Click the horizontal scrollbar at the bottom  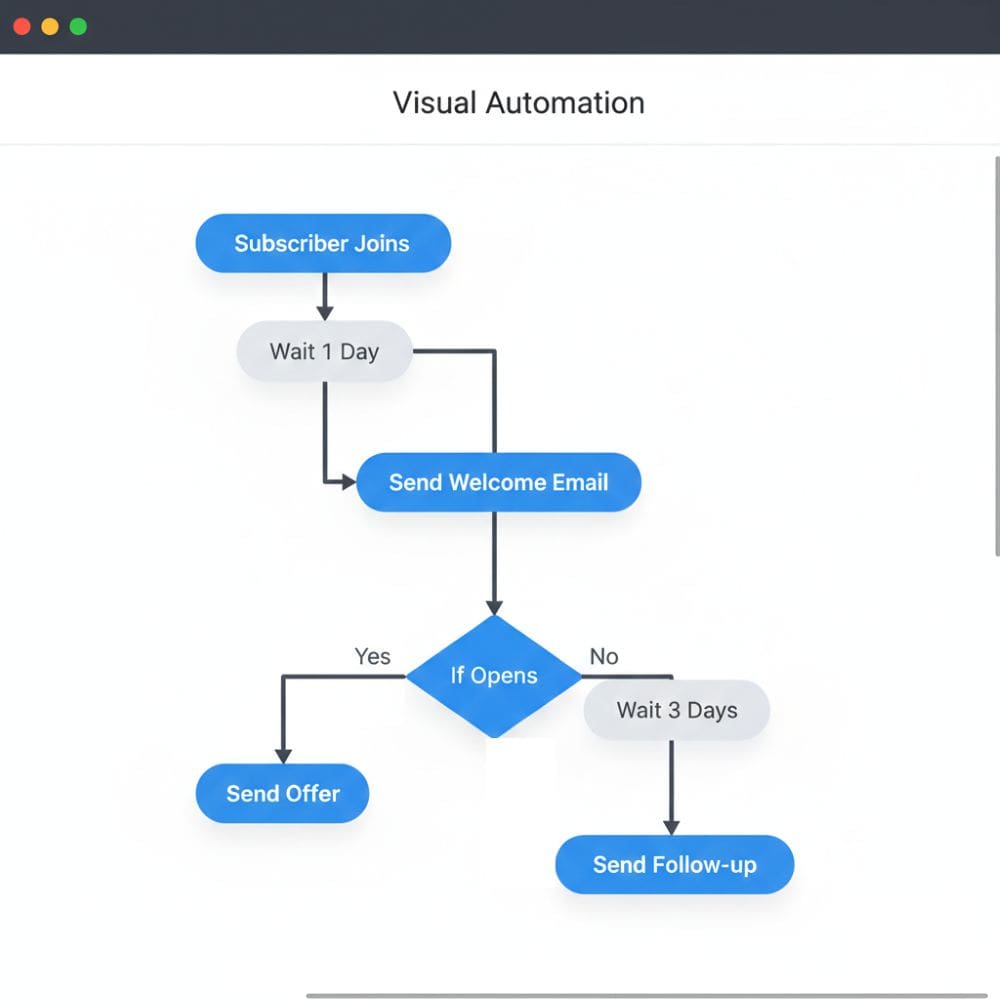[x=648, y=996]
